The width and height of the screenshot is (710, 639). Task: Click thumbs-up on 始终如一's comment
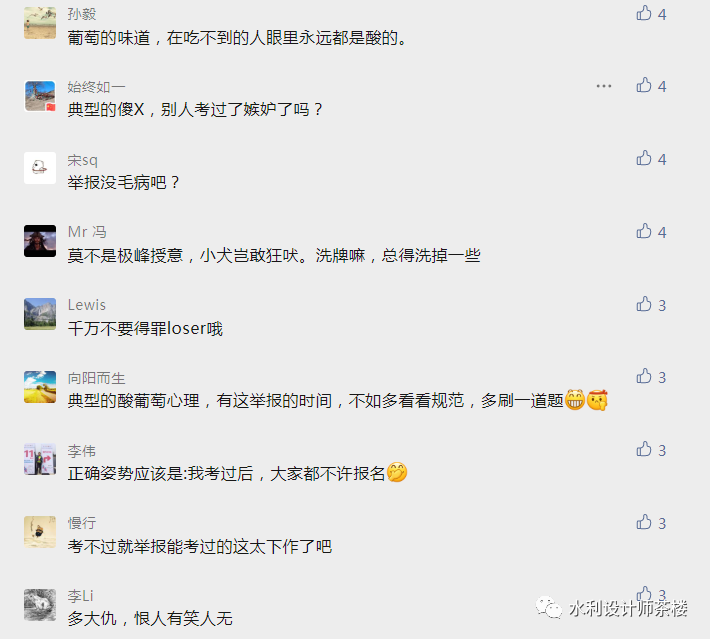coord(643,85)
